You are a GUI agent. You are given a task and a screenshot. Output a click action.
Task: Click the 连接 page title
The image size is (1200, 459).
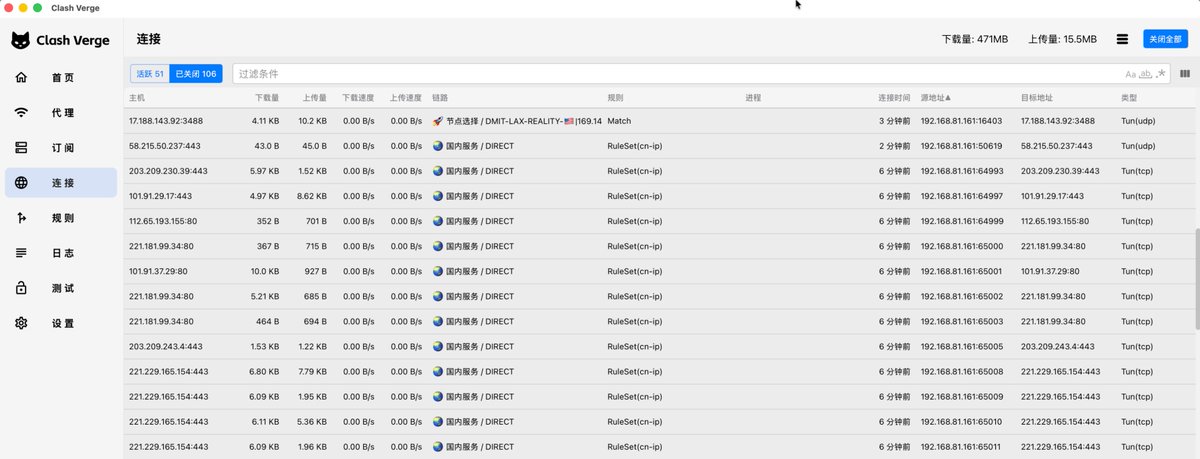[149, 39]
